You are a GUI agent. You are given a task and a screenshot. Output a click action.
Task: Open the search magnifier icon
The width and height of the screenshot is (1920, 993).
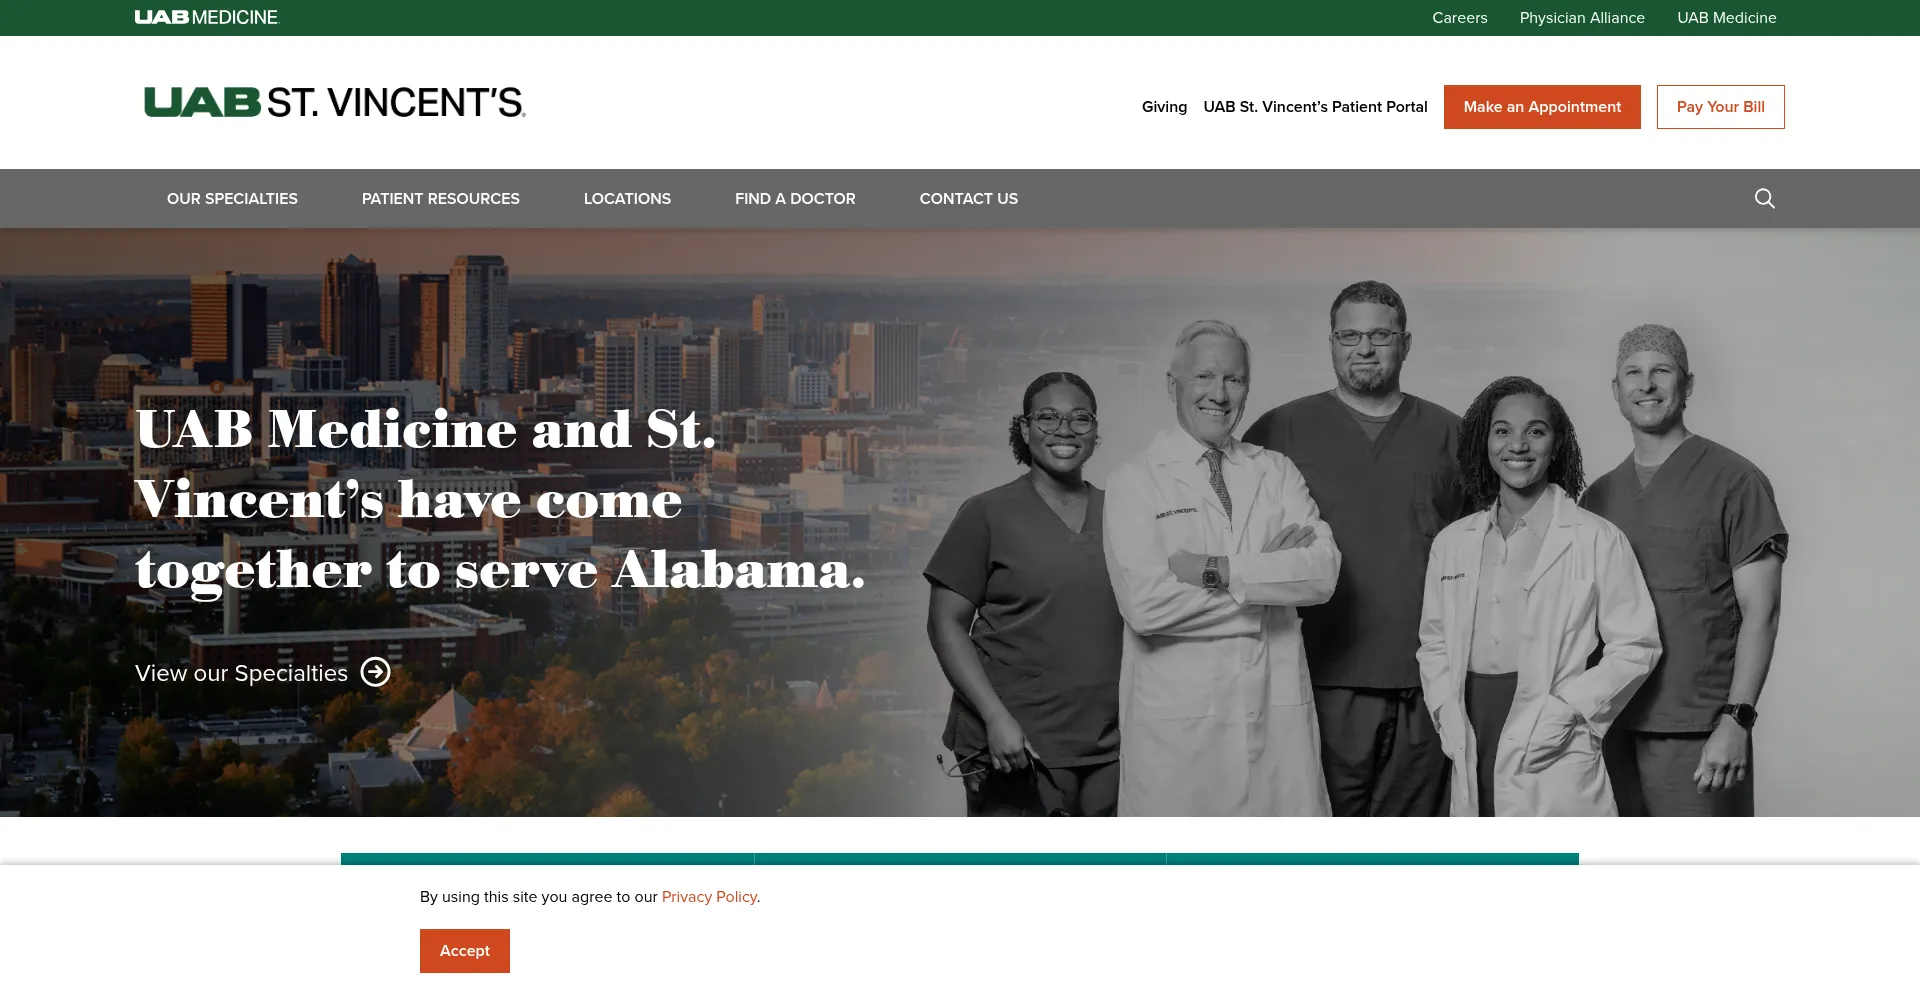tap(1765, 198)
